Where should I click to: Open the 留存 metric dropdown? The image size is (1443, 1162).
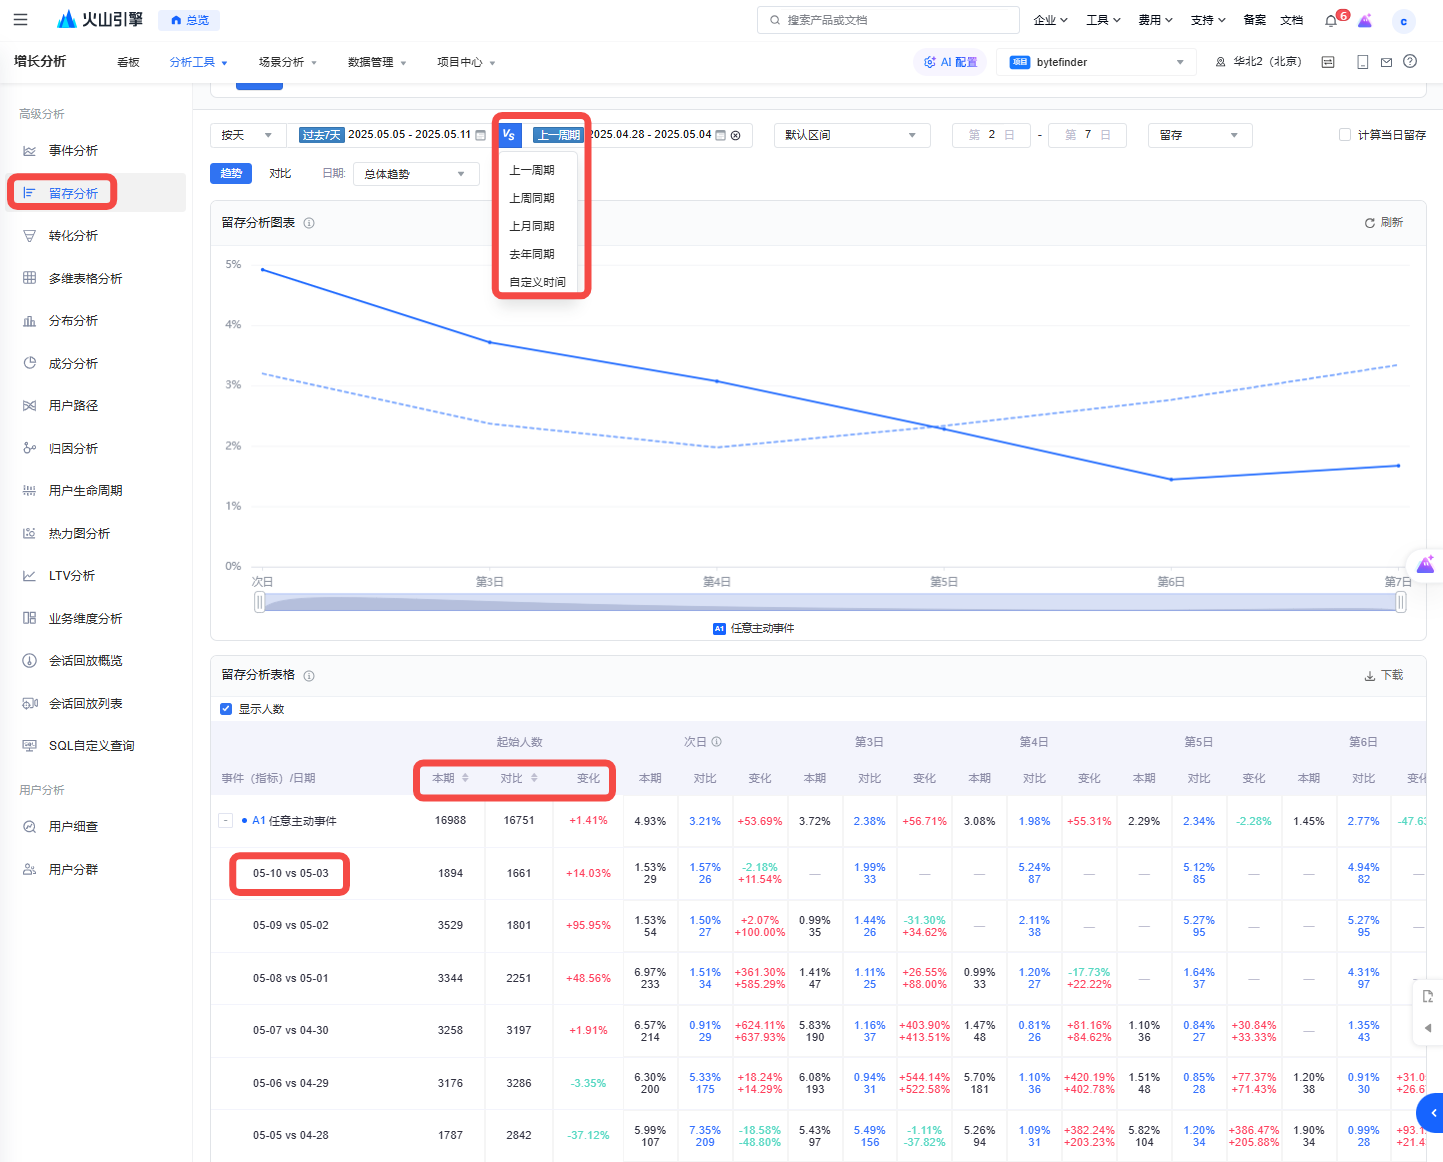(x=1199, y=135)
